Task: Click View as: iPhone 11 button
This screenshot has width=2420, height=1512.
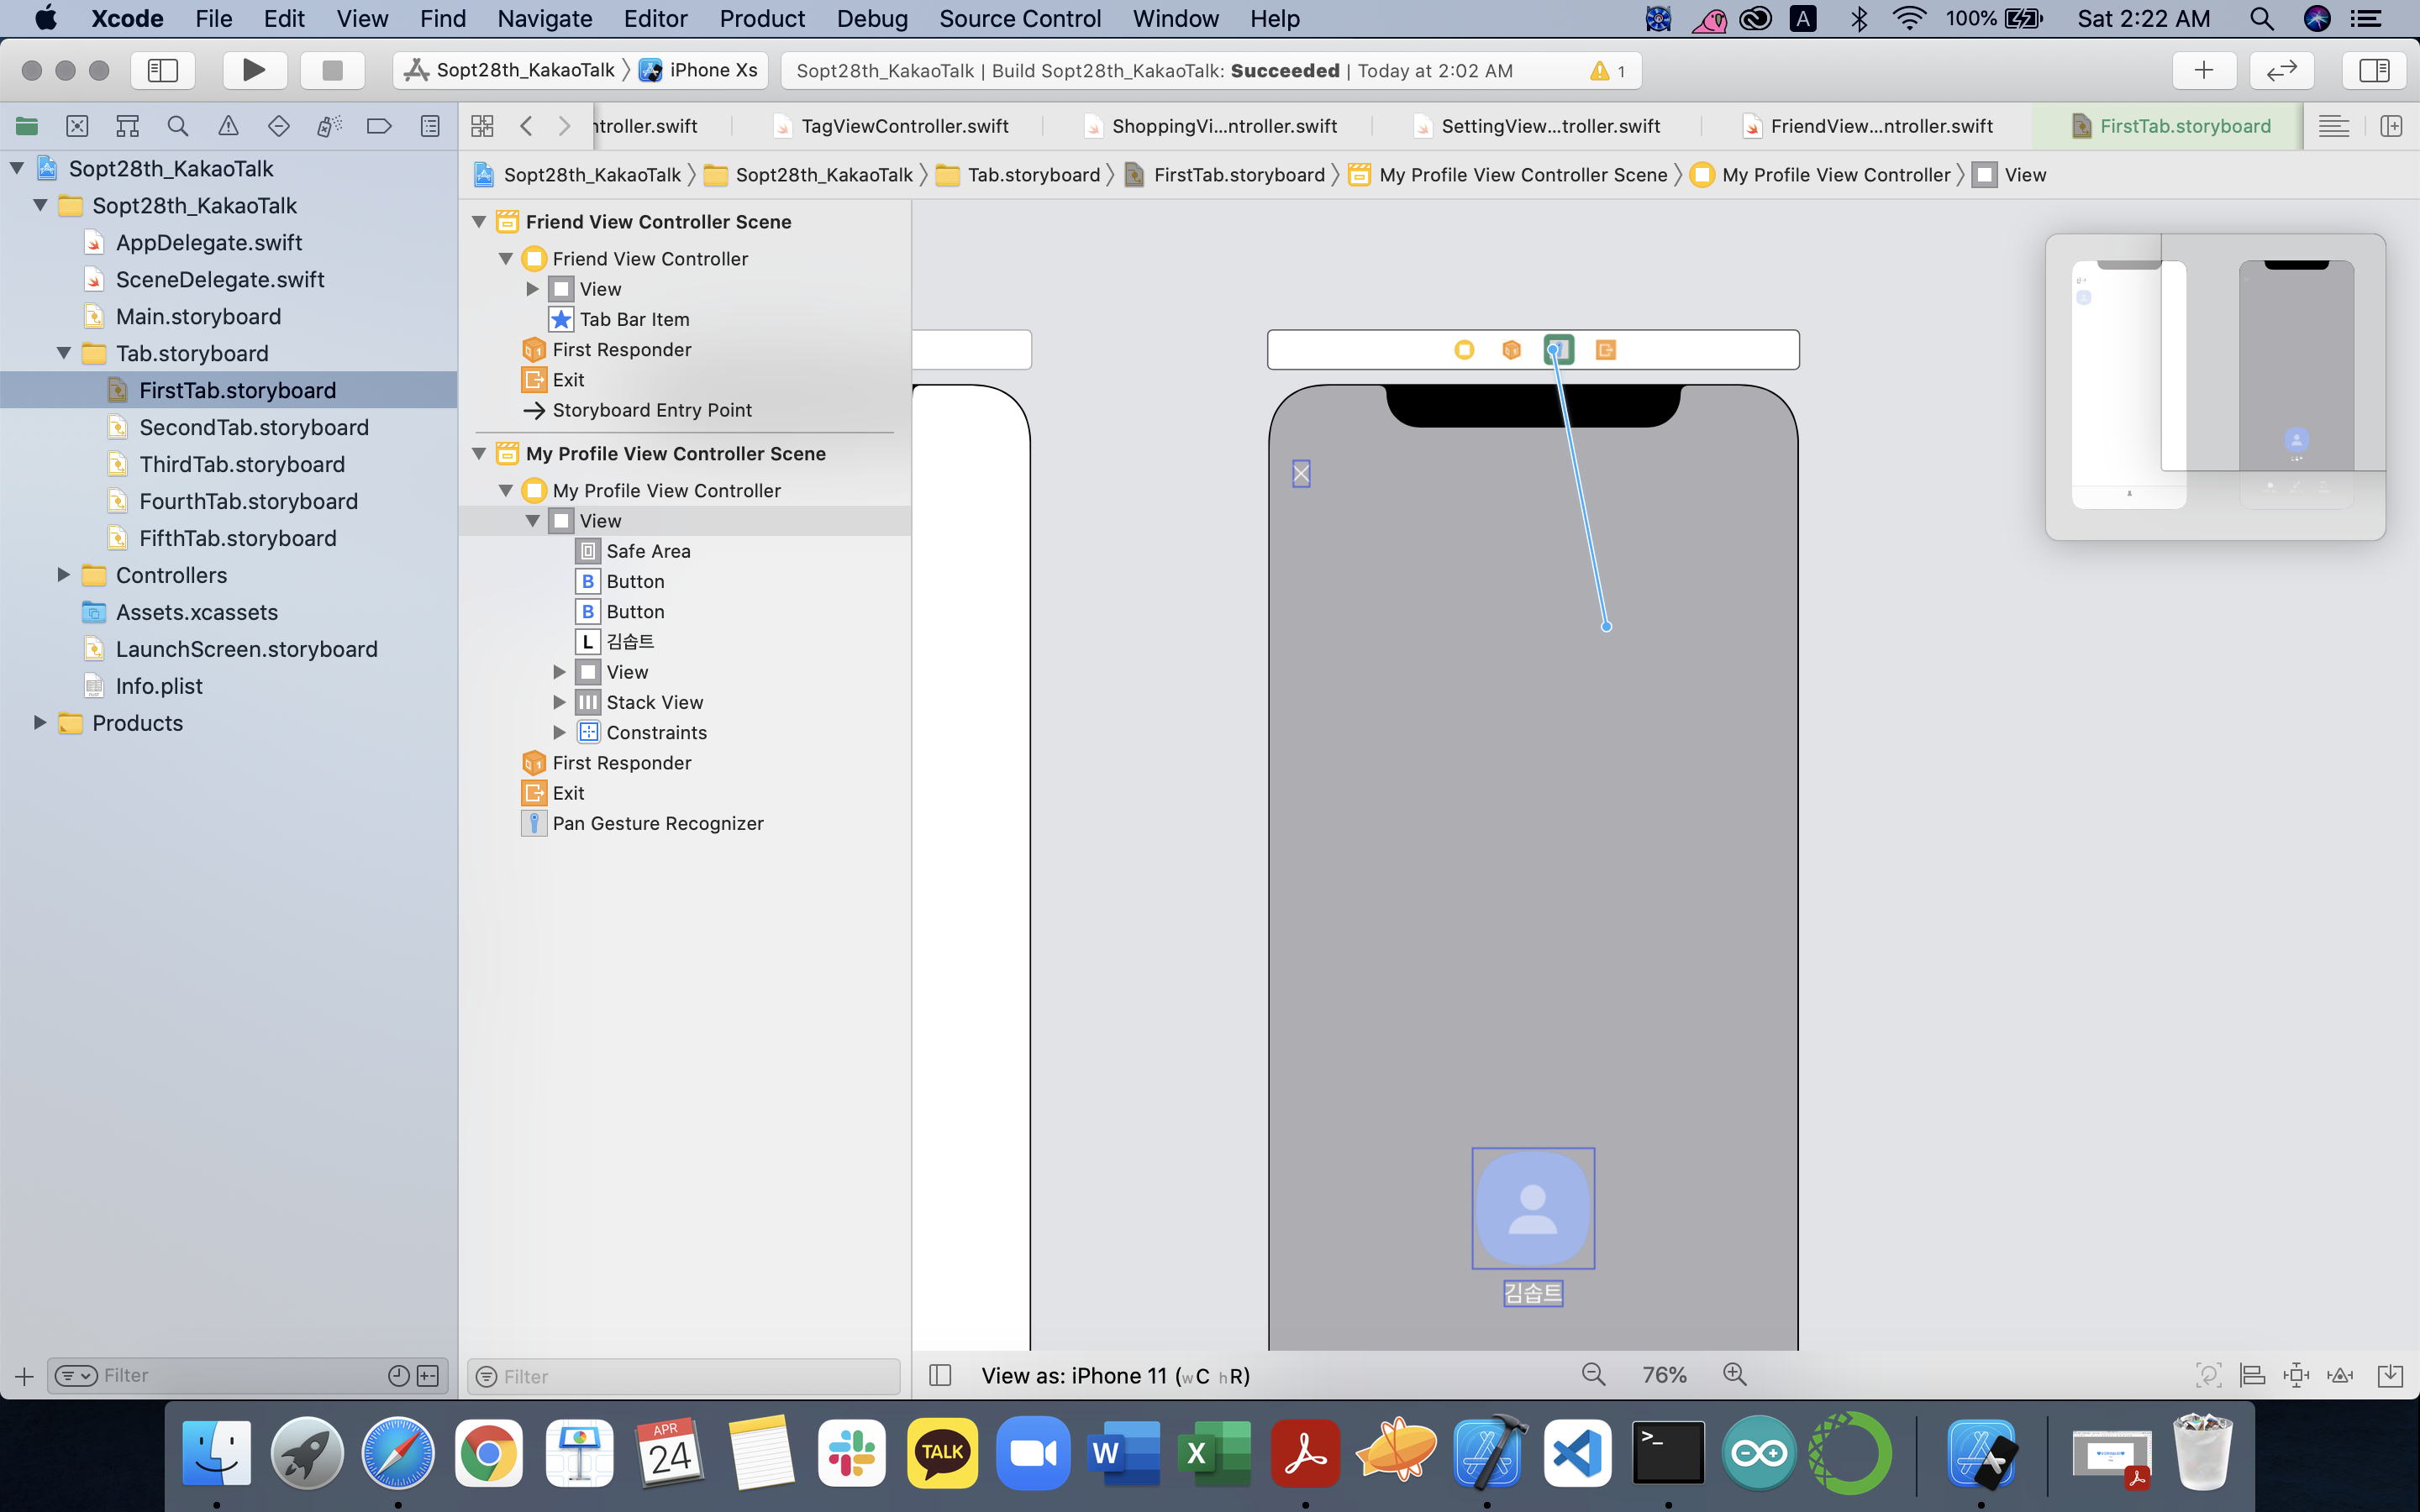Action: click(1115, 1375)
